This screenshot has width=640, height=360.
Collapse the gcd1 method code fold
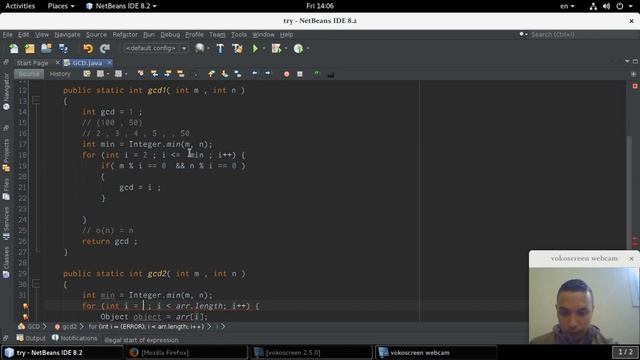(36, 100)
